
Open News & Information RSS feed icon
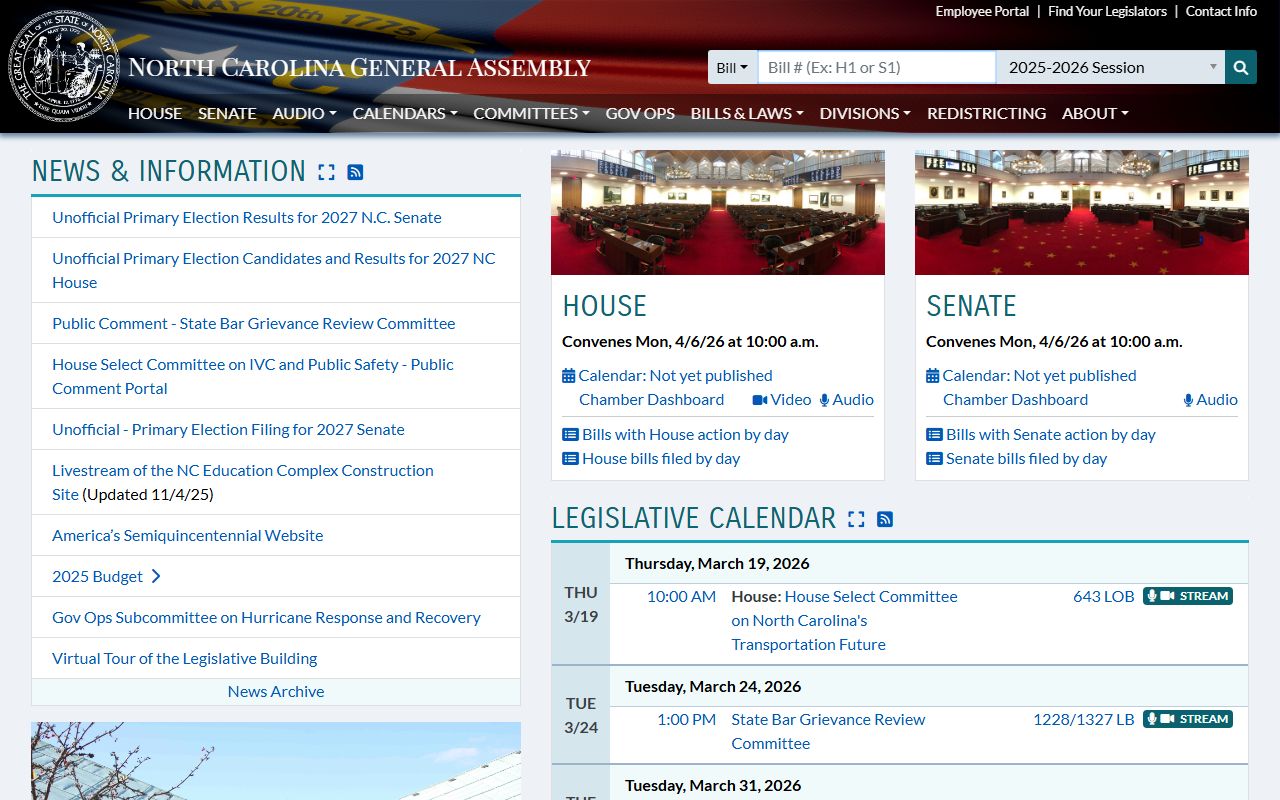coord(355,172)
